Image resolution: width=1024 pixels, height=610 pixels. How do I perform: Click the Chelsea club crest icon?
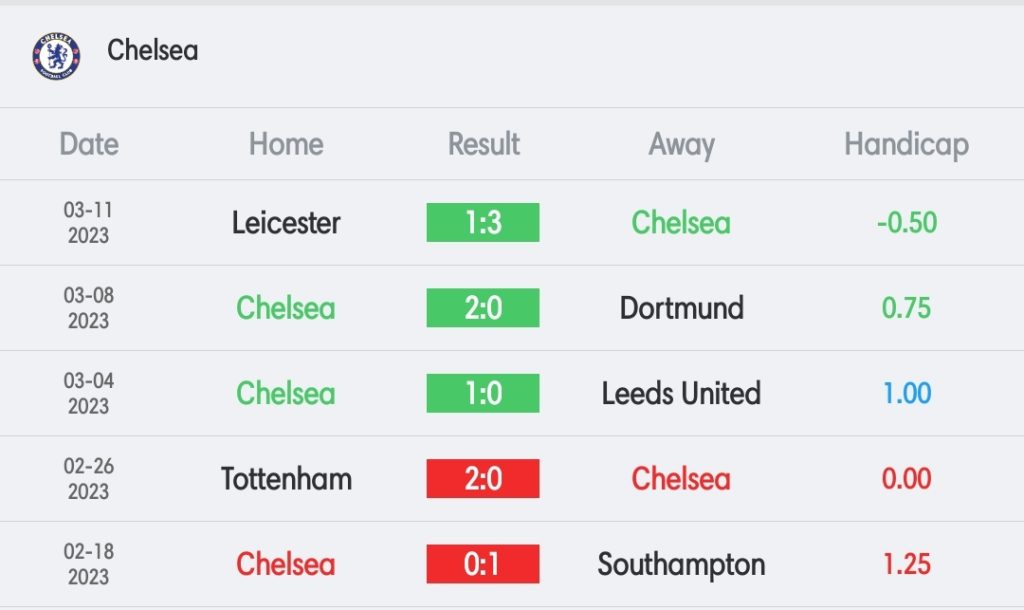tap(56, 55)
